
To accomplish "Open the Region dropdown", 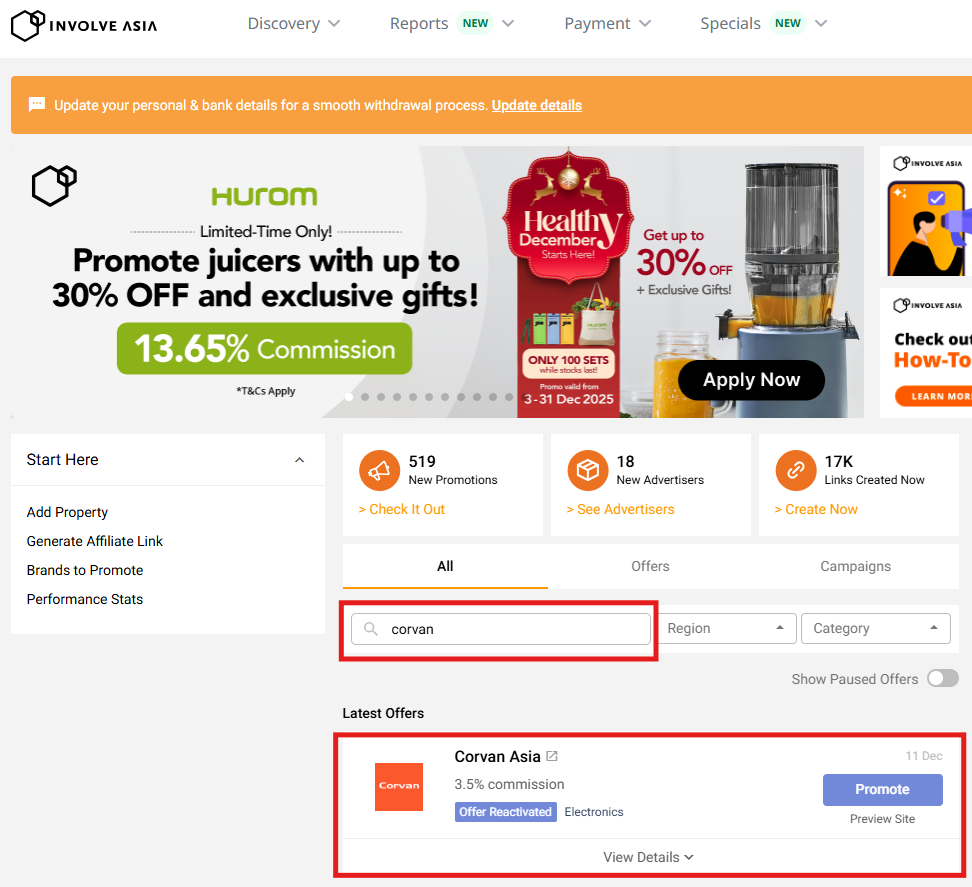I will click(725, 628).
